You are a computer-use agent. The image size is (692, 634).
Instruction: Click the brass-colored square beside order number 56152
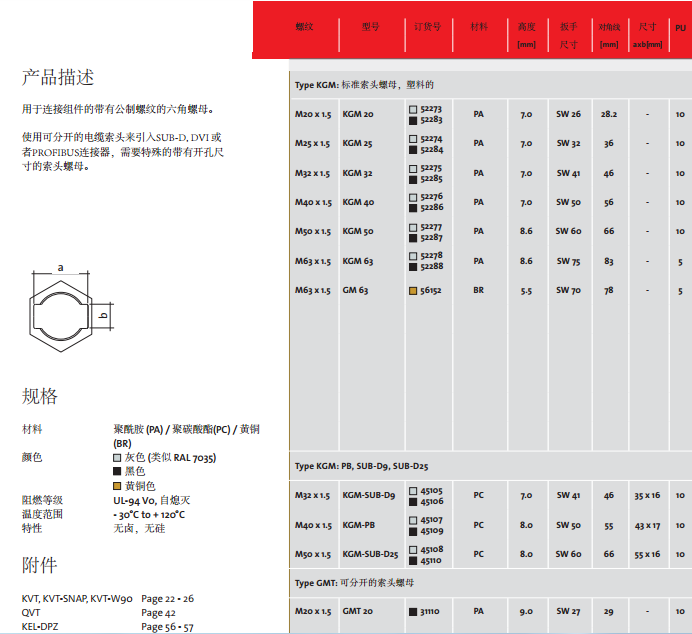[412, 291]
